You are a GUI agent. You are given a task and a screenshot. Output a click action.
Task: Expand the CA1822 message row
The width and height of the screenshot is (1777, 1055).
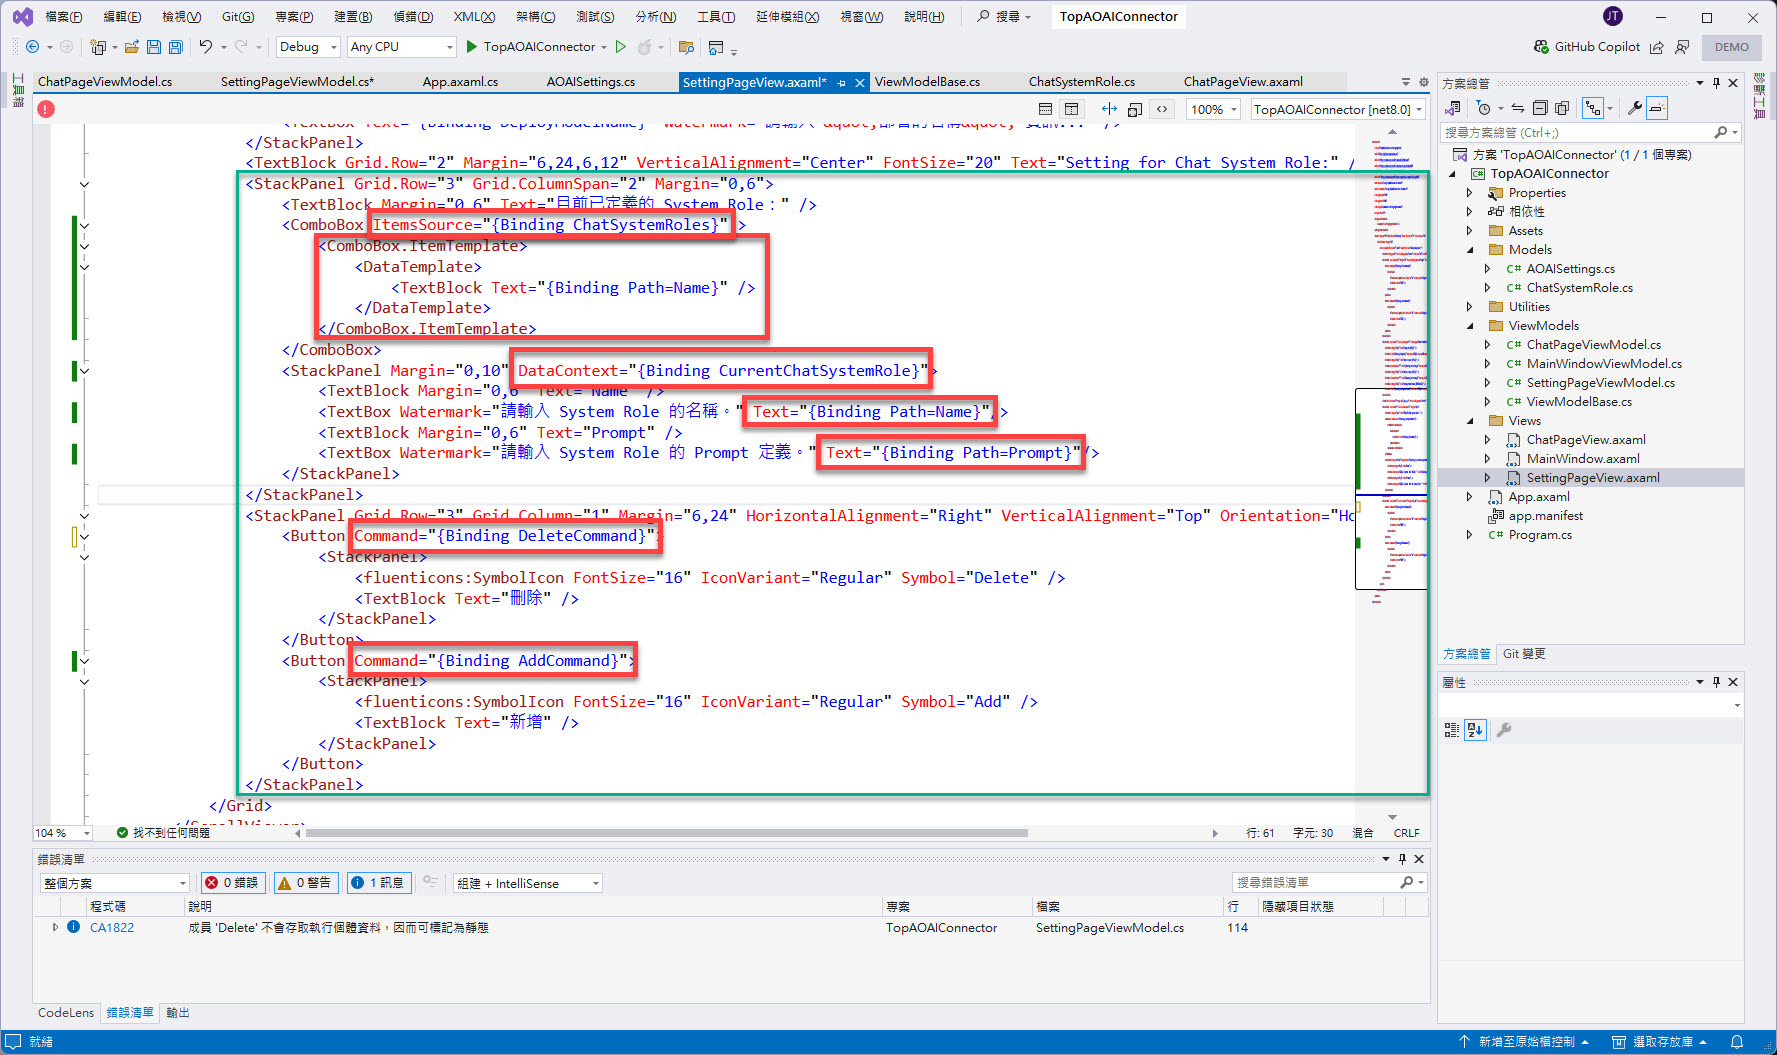pos(55,927)
